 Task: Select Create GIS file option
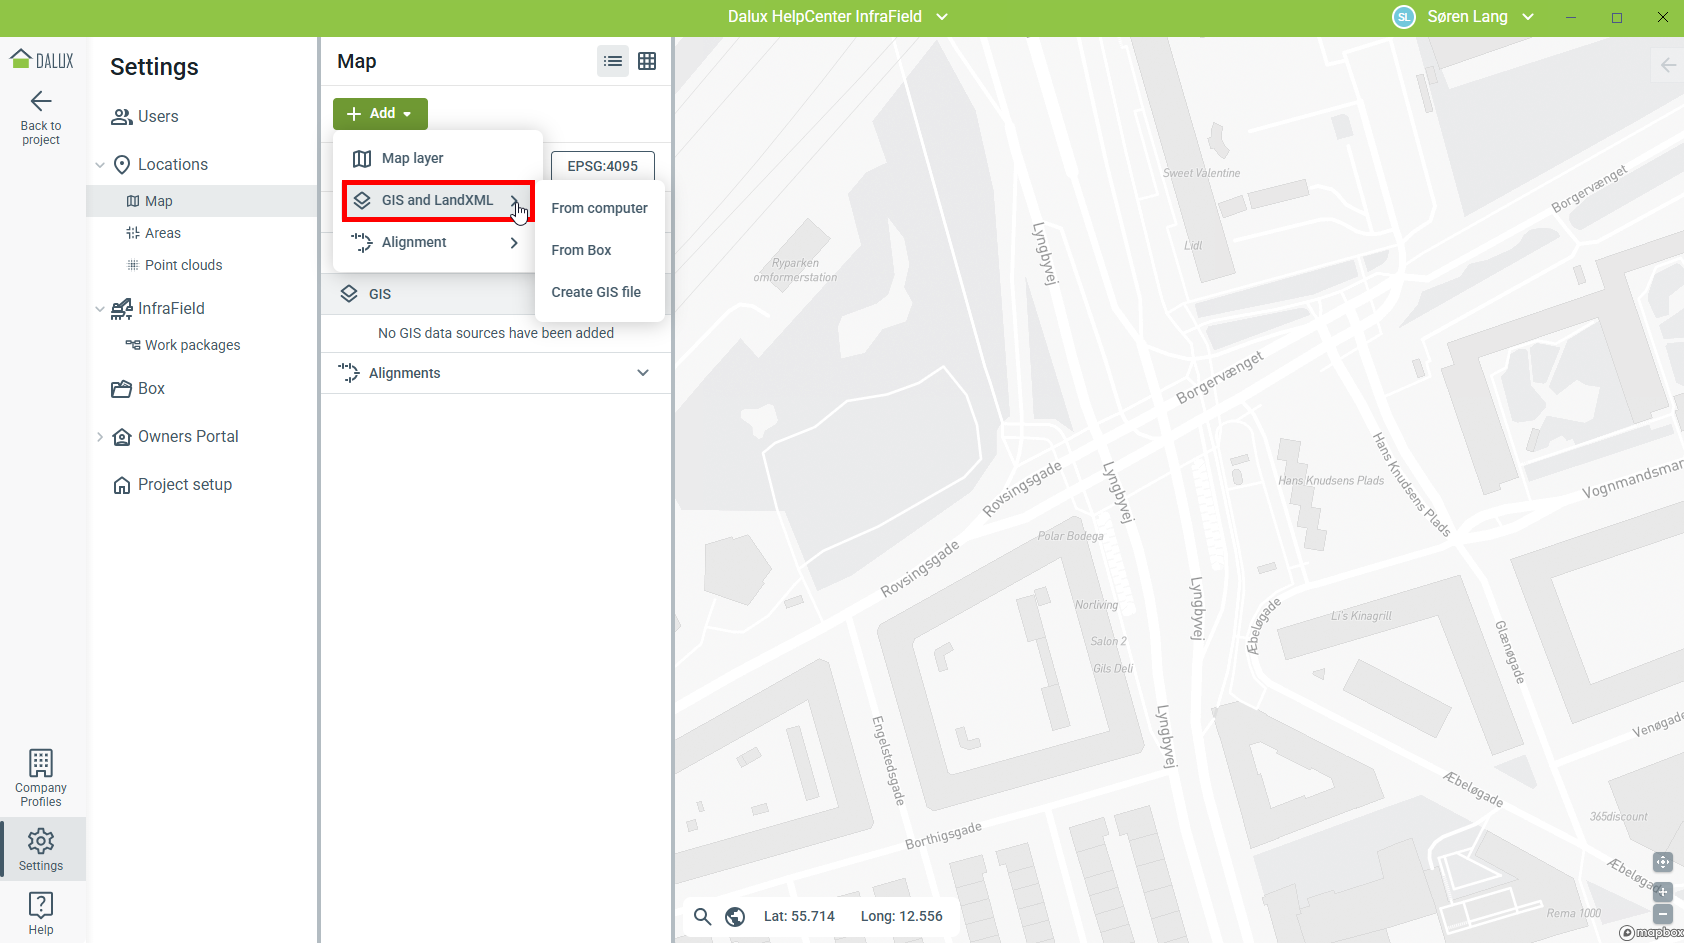tap(596, 292)
